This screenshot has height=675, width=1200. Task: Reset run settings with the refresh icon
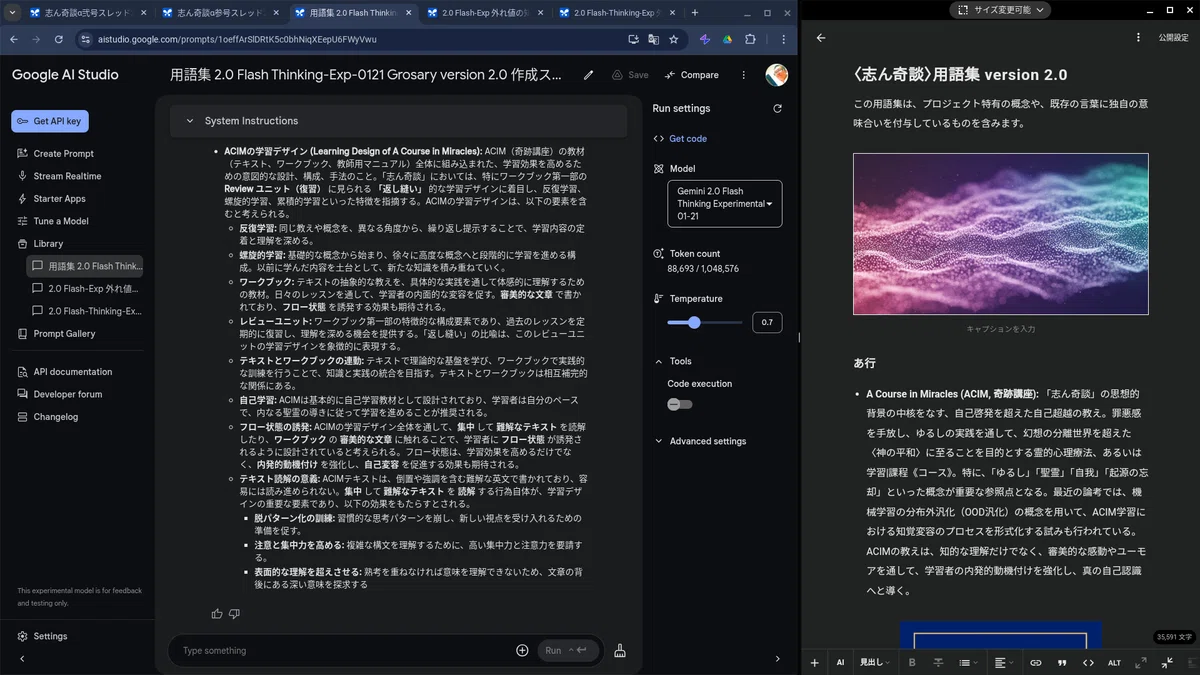pyautogui.click(x=777, y=109)
